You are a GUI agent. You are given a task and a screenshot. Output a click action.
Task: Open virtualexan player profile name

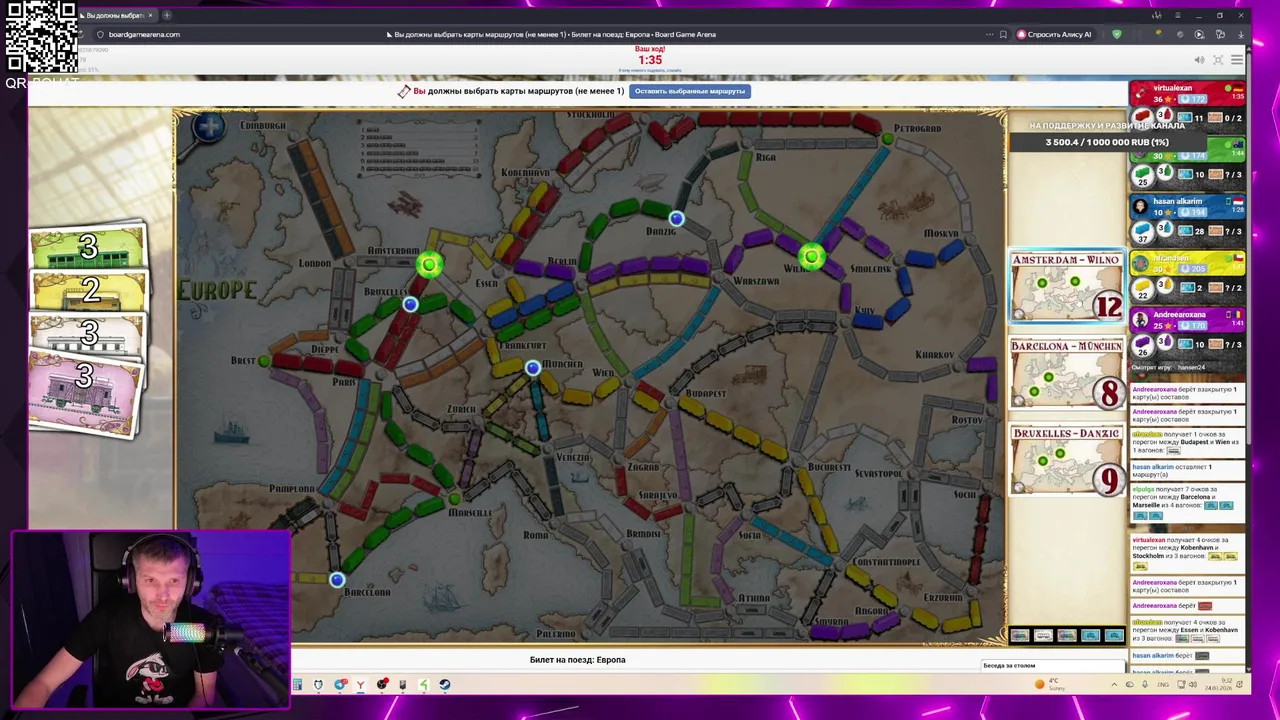1173,88
